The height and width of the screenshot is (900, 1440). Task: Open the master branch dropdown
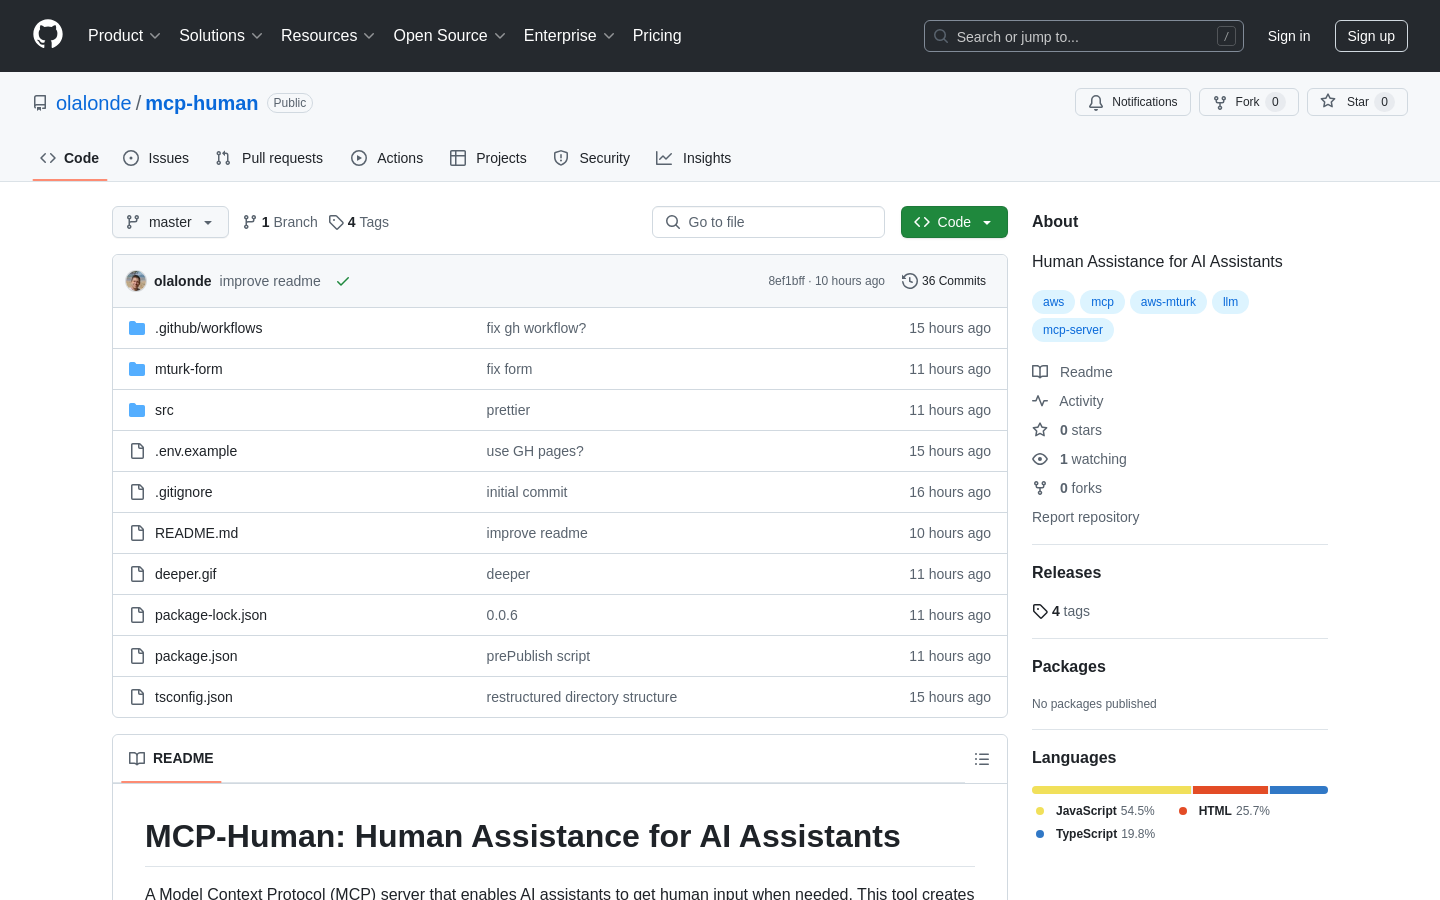coord(170,222)
